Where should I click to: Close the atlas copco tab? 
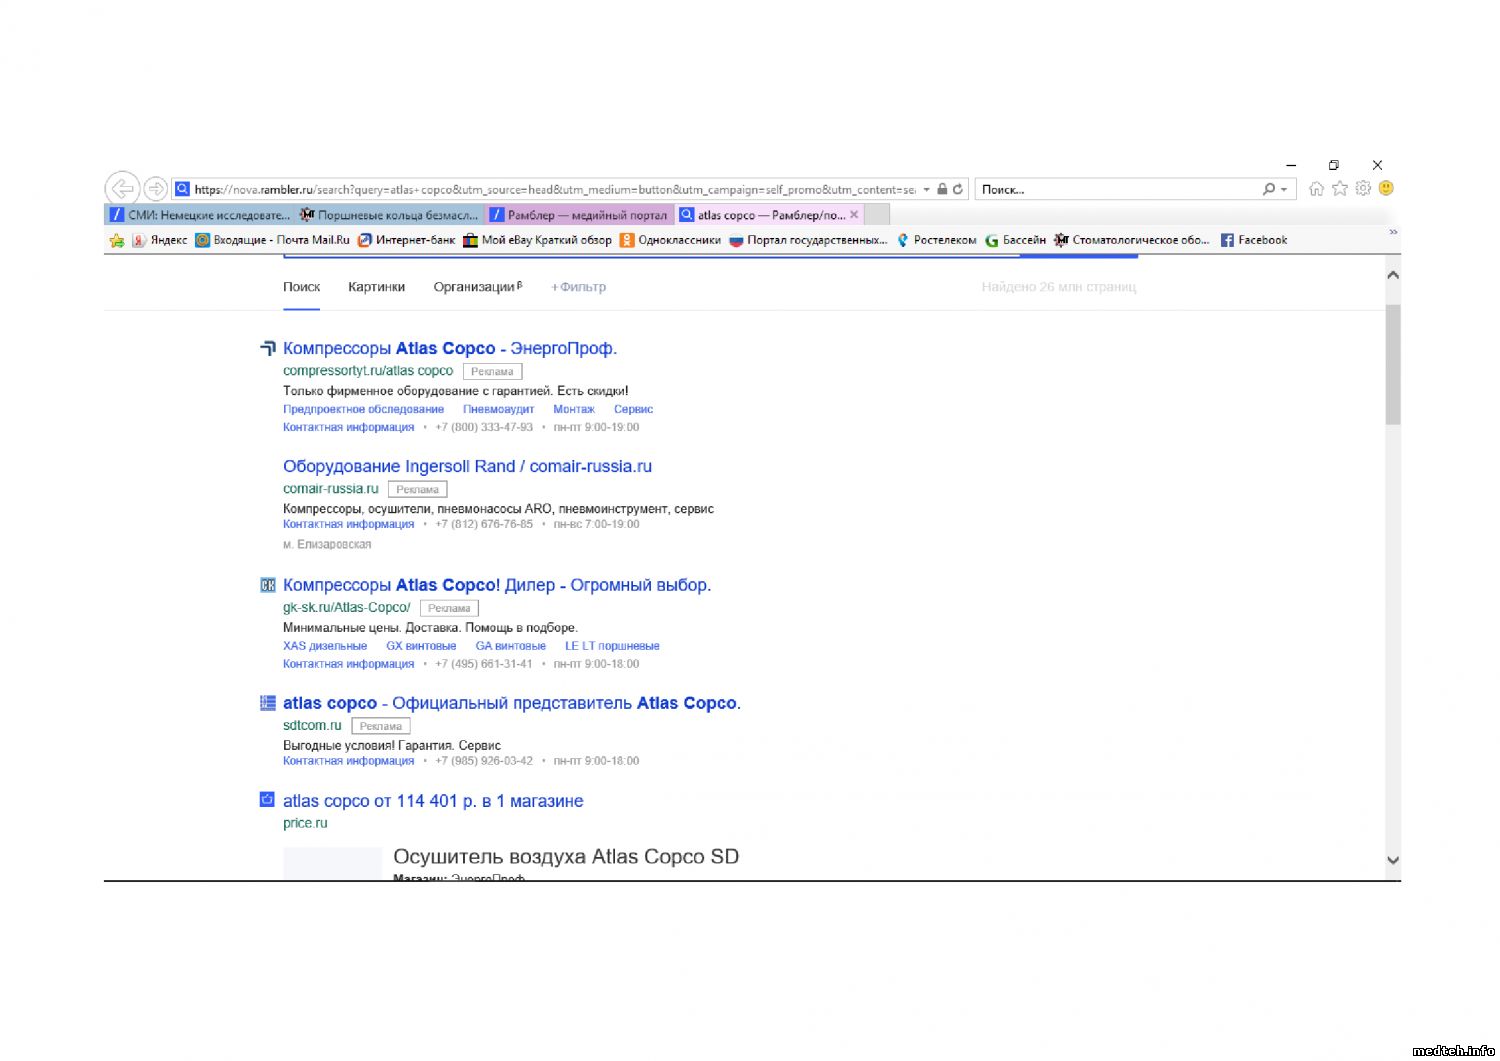(854, 215)
